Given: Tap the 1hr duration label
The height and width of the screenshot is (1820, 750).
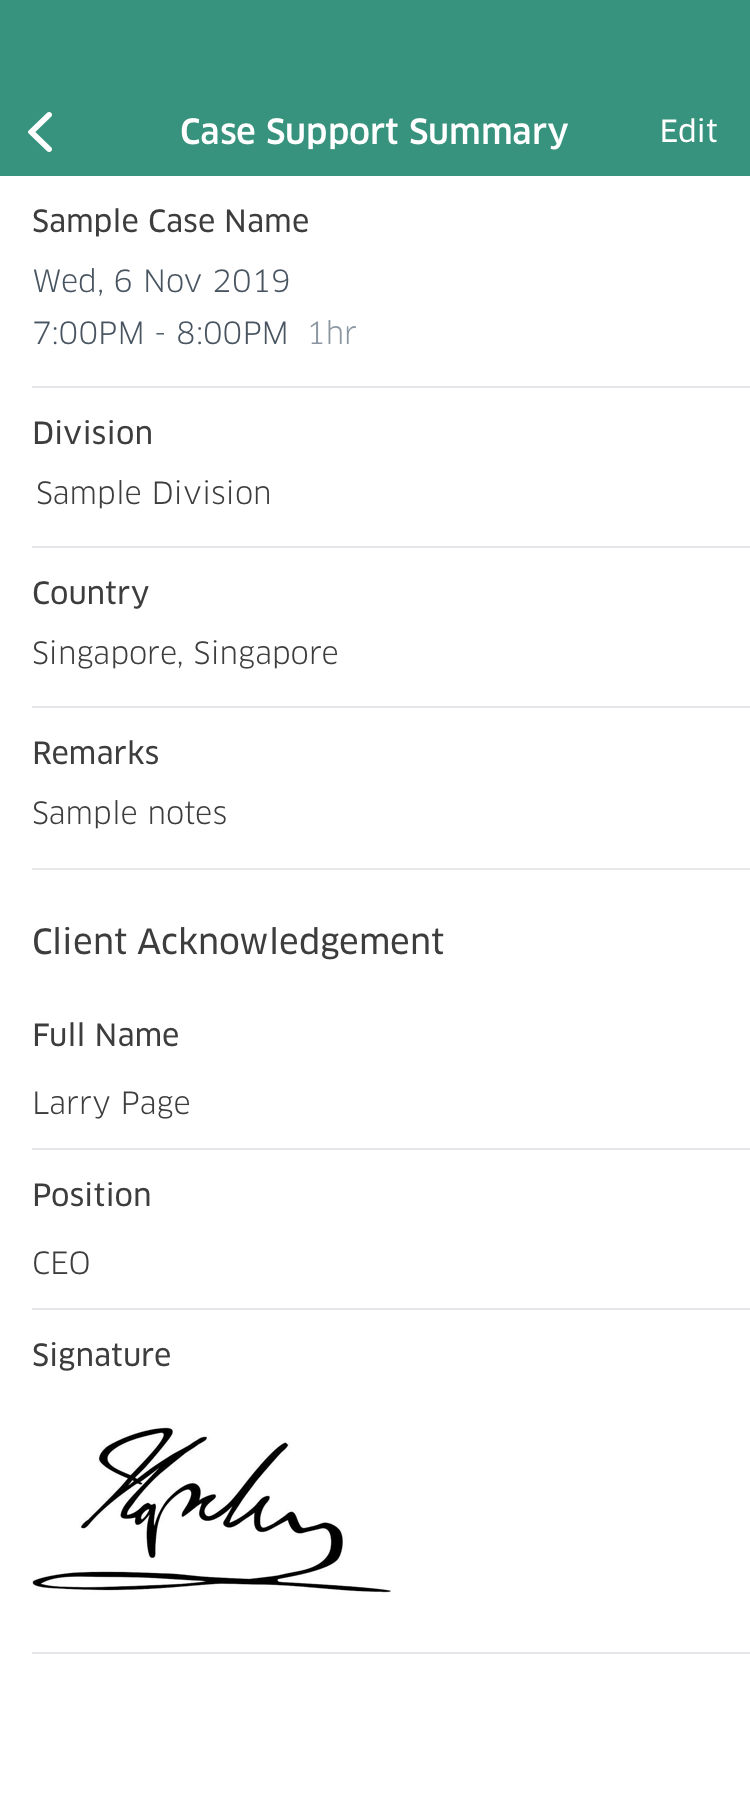Looking at the screenshot, I should [332, 333].
